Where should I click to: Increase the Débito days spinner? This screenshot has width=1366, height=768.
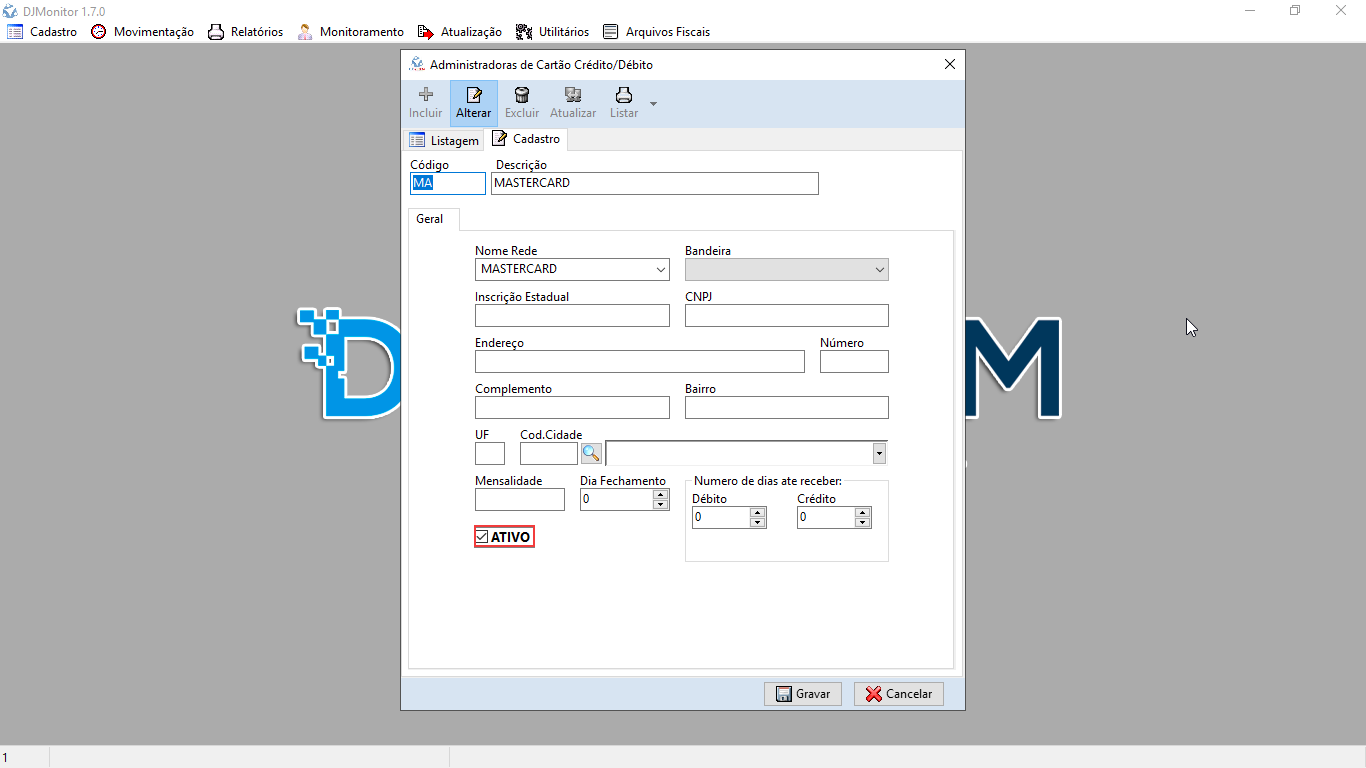(x=757, y=512)
